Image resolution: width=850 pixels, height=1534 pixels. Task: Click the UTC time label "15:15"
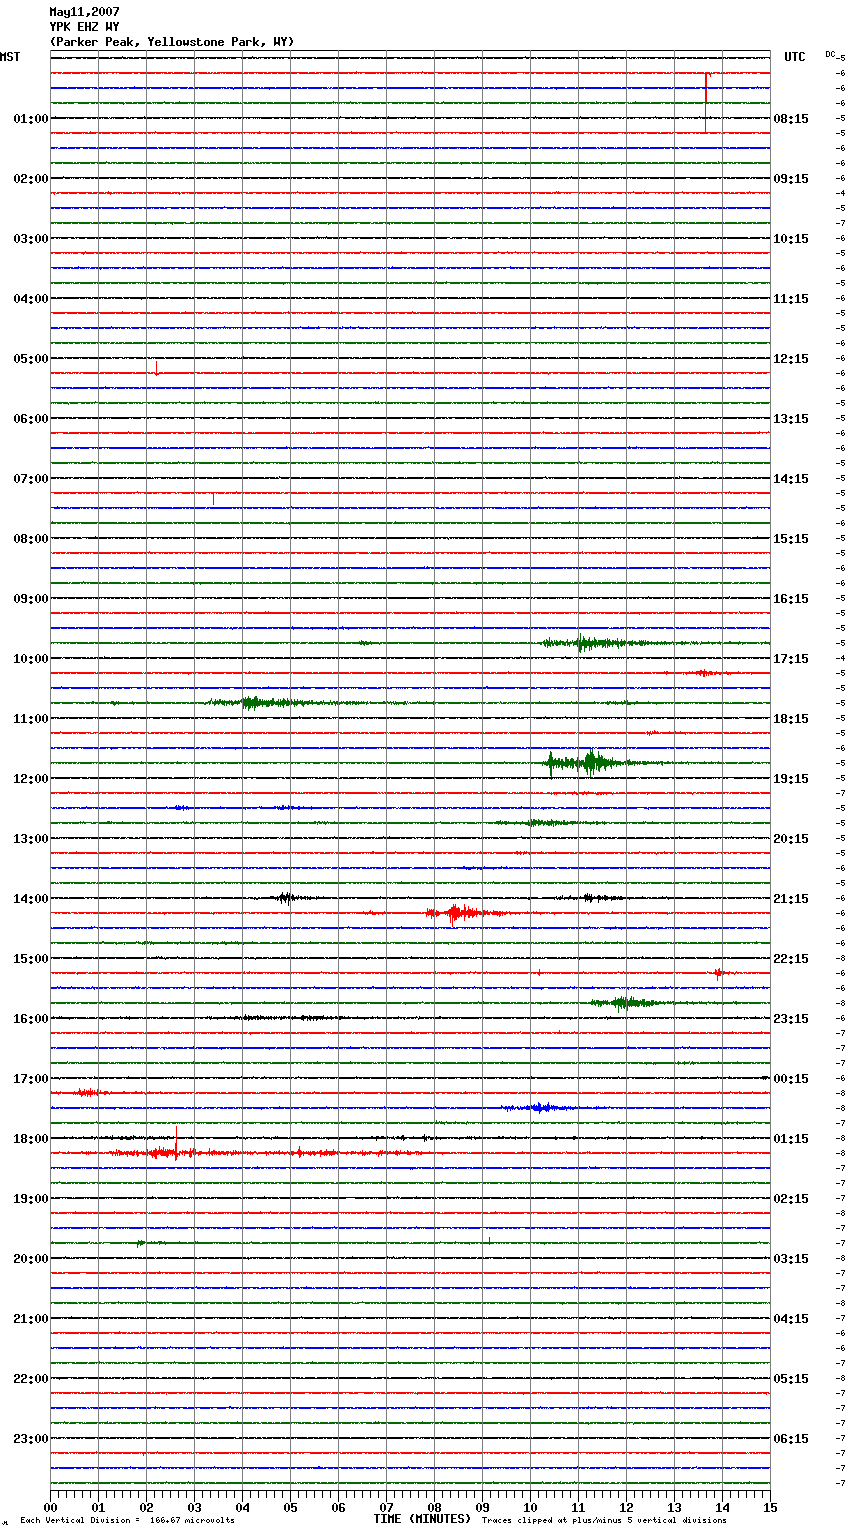tap(791, 539)
